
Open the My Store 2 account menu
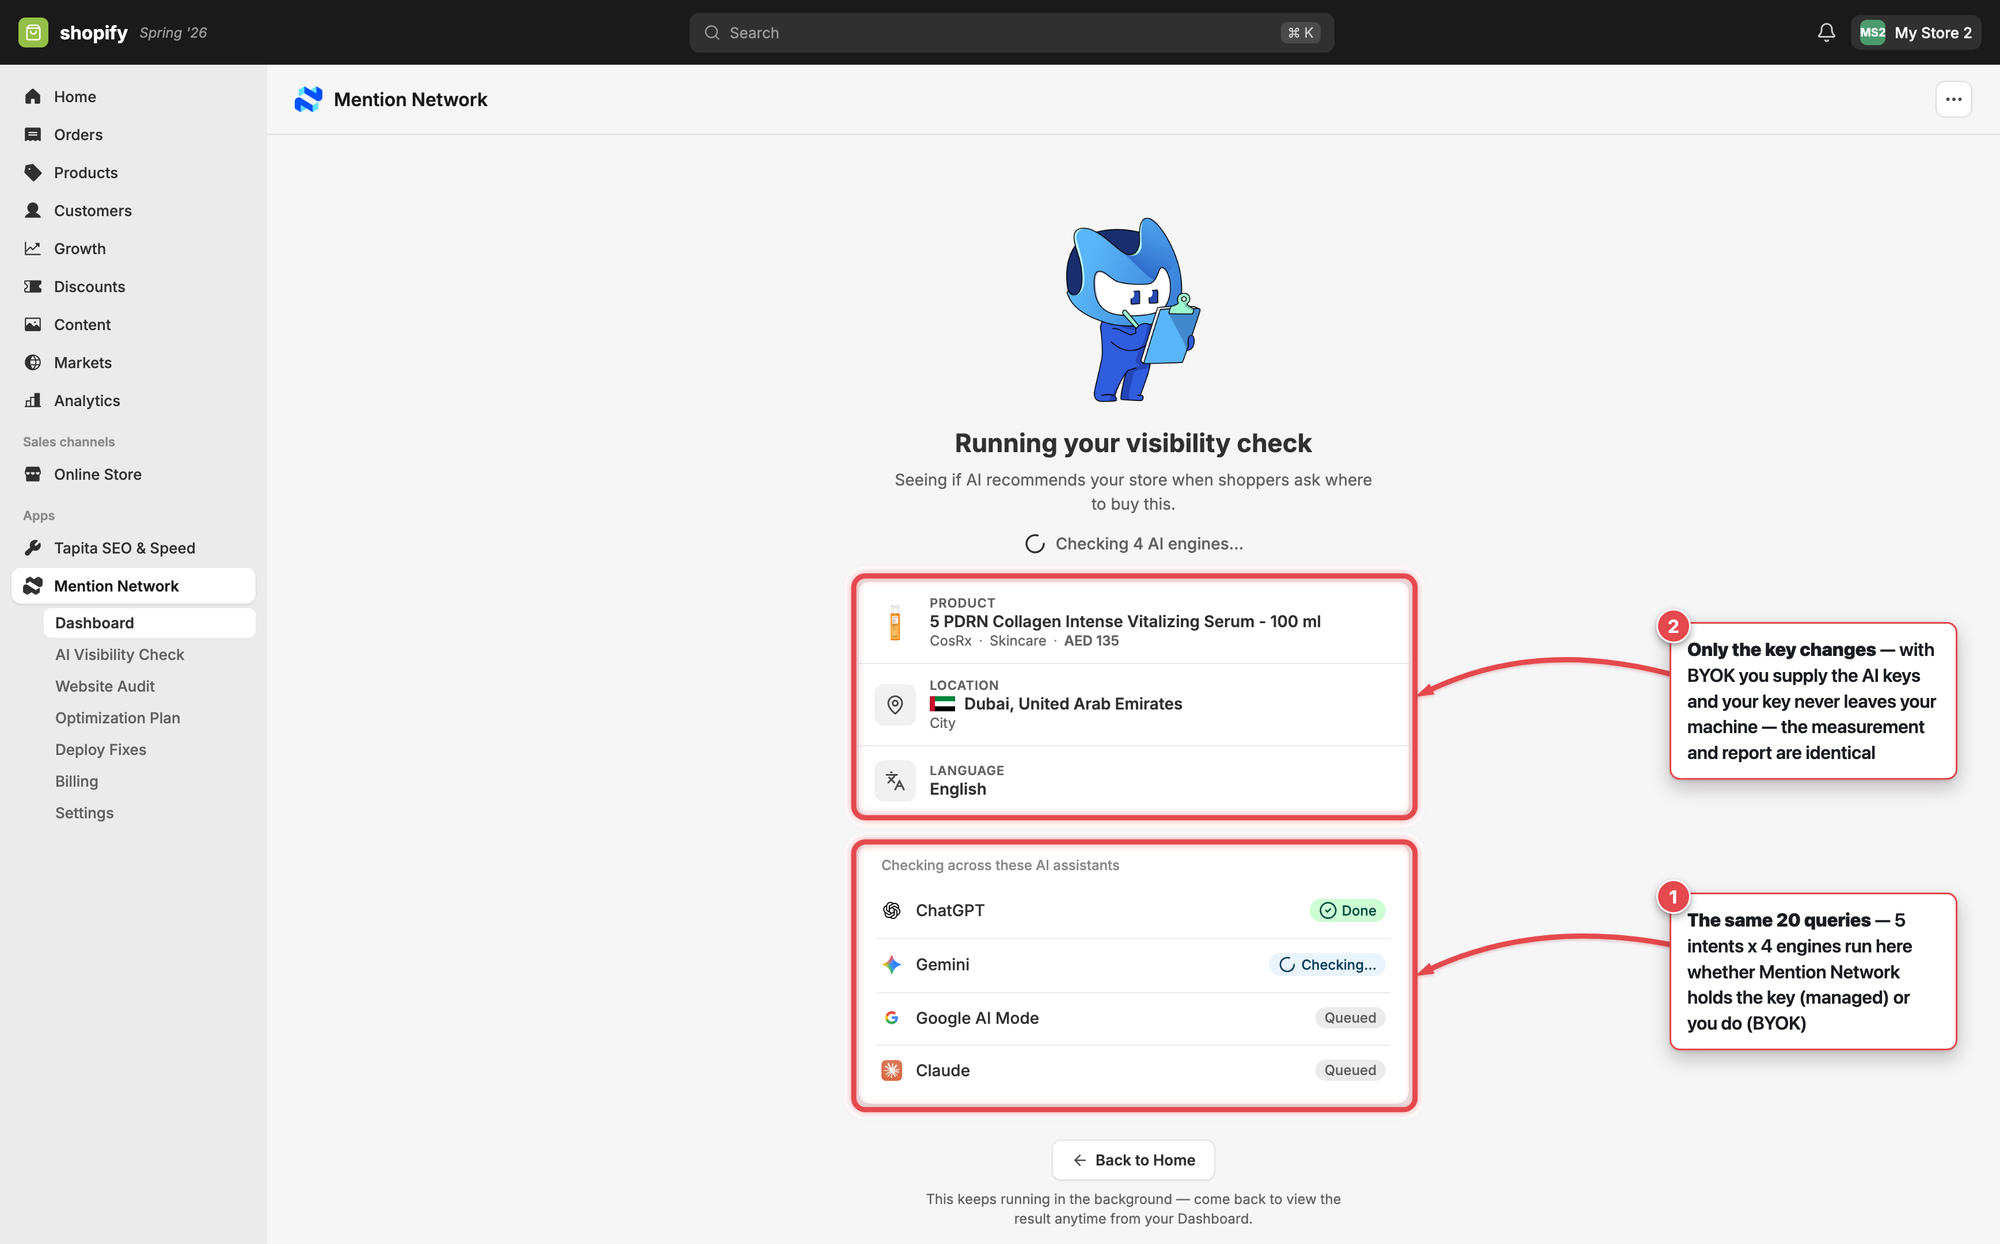[x=1915, y=33]
